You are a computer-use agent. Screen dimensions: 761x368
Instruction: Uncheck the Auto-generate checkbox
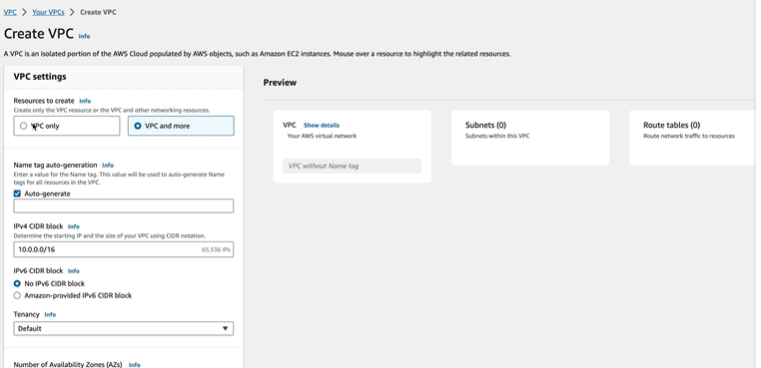click(x=17, y=194)
